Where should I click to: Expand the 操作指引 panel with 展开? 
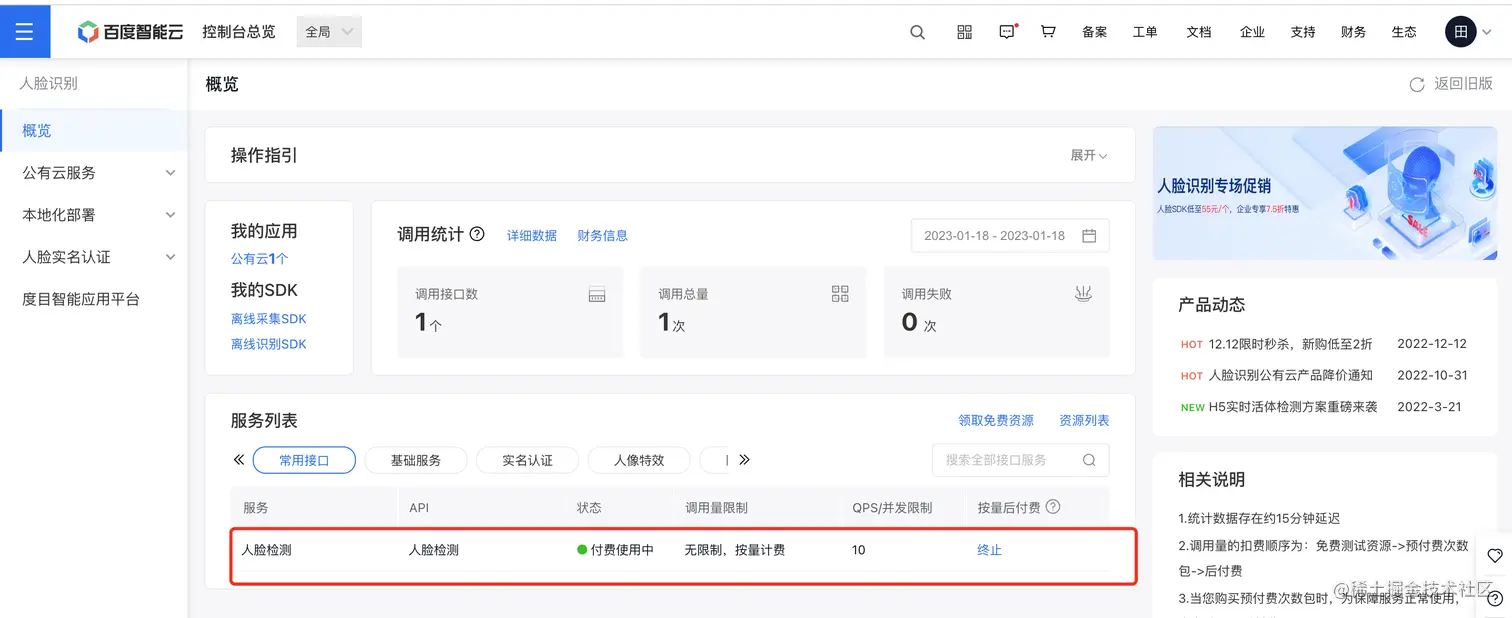1089,156
